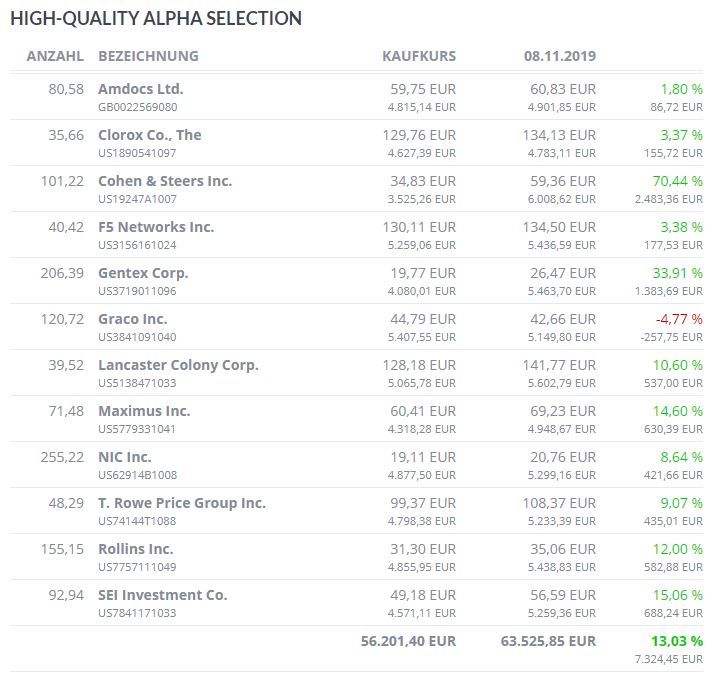This screenshot has width=713, height=677.
Task: Select Graco Inc. stock name
Action: [133, 319]
